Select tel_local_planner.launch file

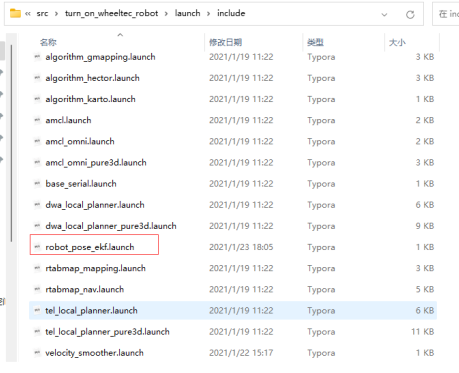[91, 311]
